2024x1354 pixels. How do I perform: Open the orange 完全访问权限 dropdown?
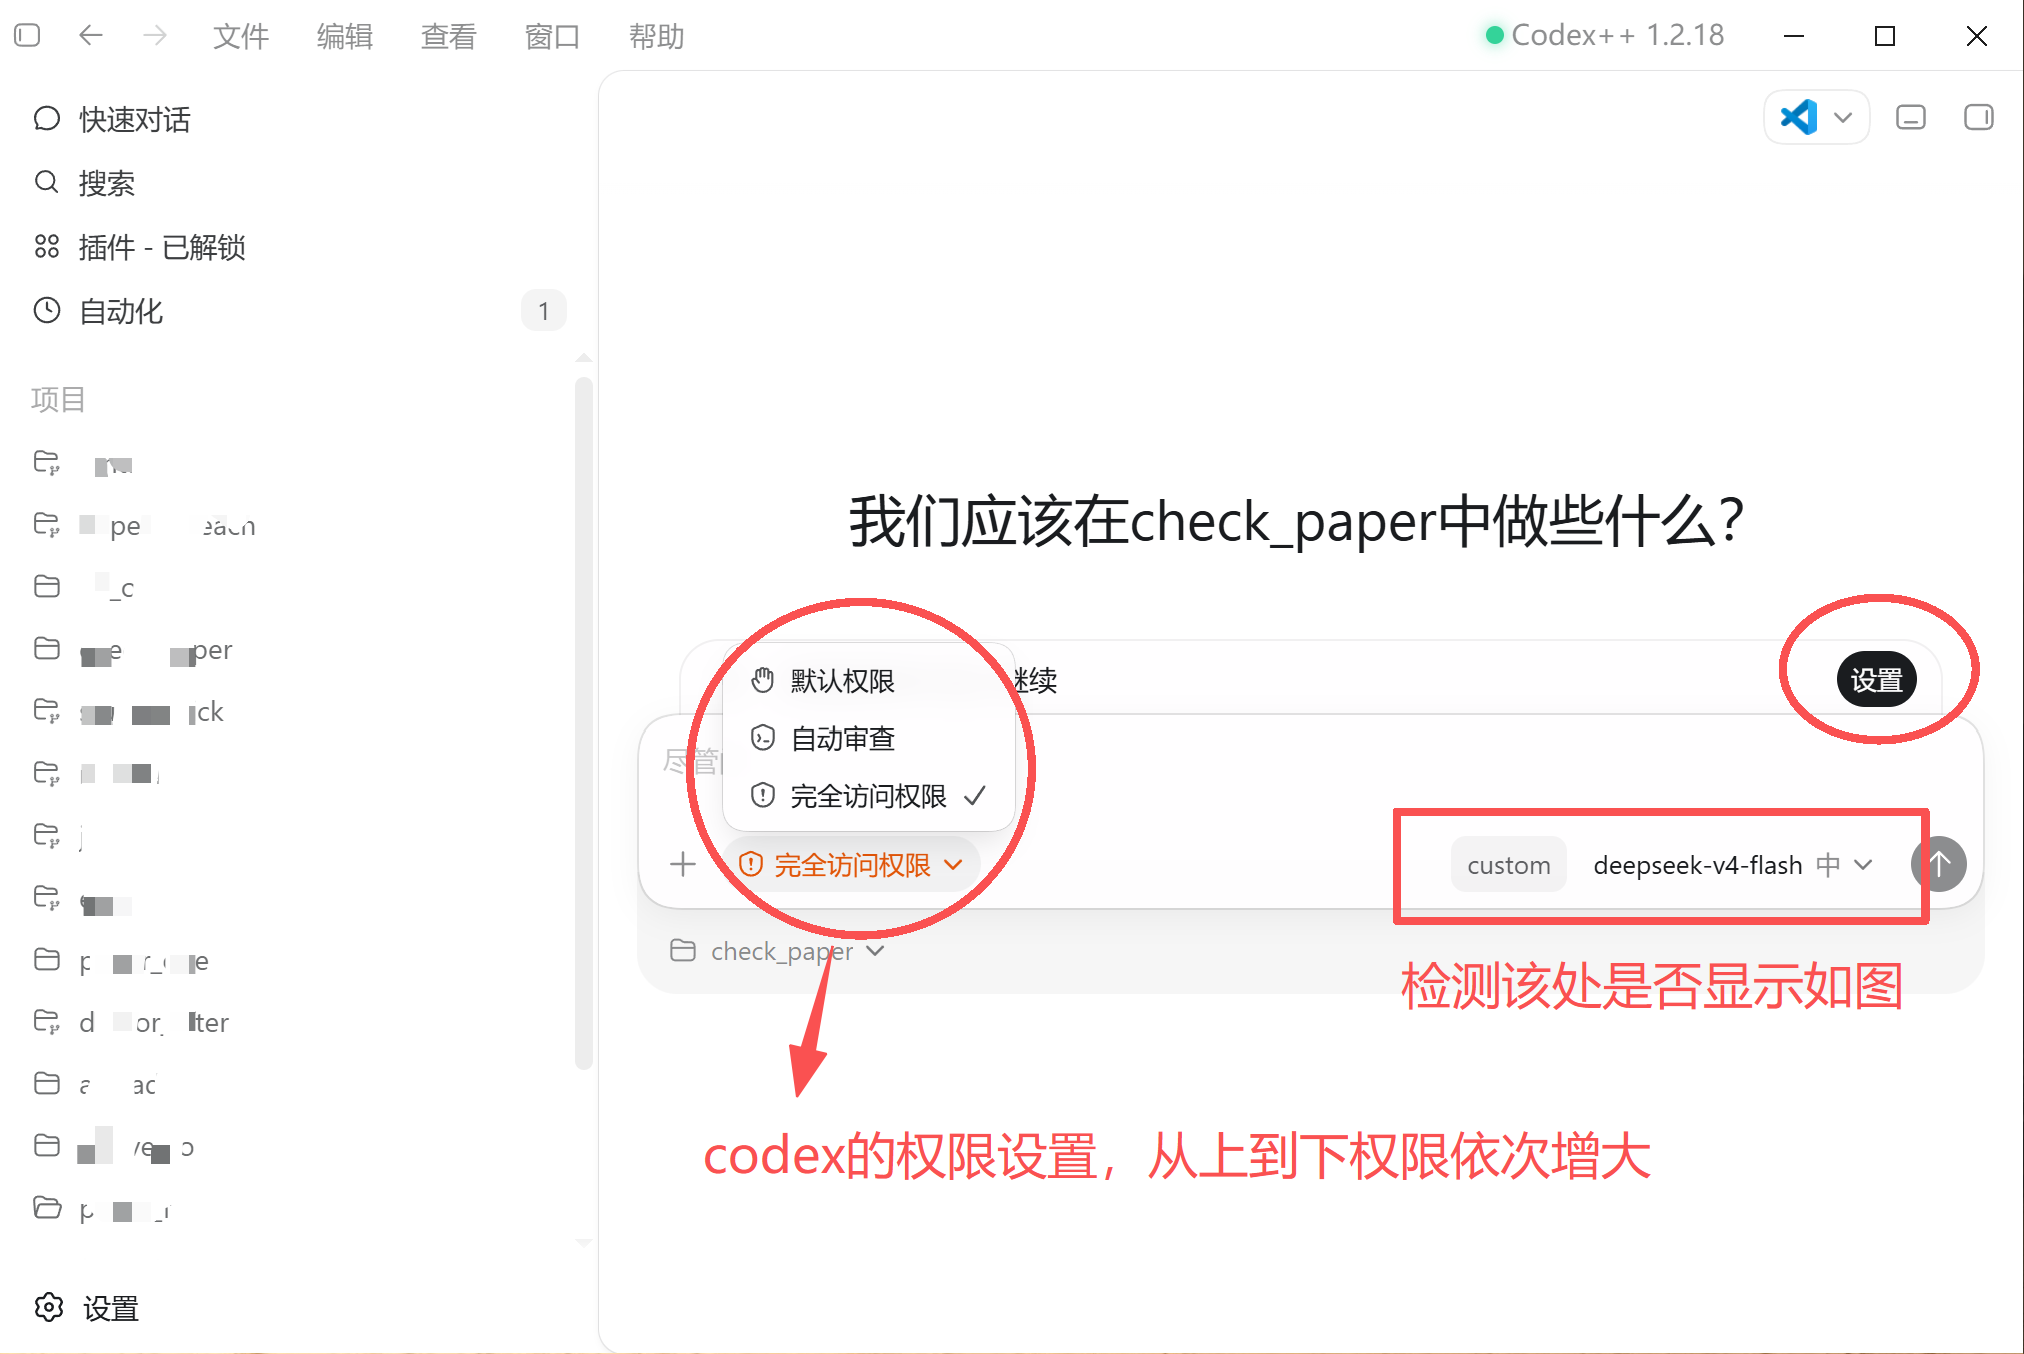[851, 865]
